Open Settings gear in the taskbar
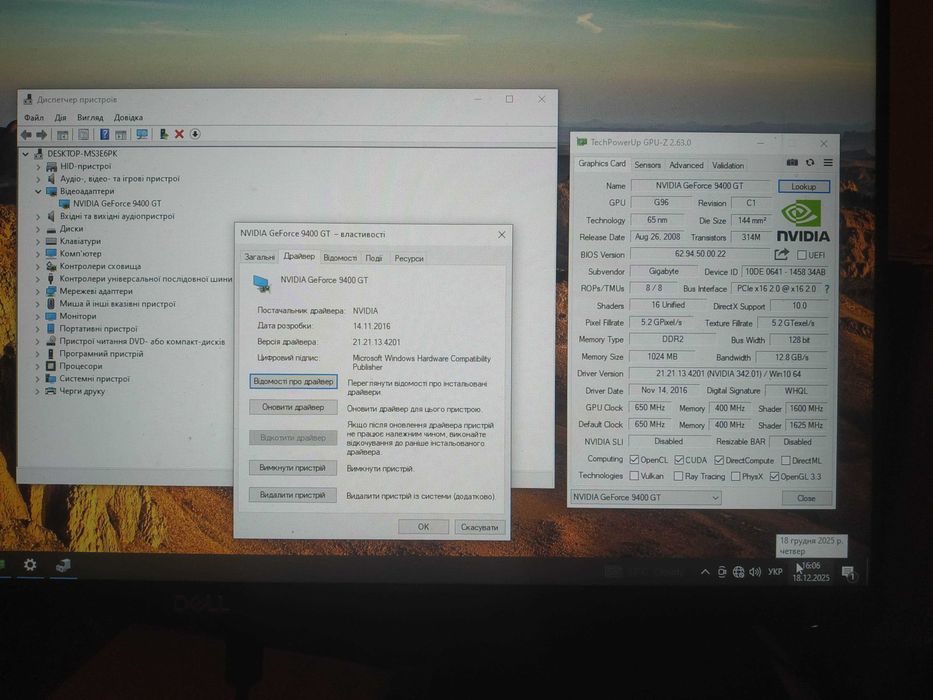The width and height of the screenshot is (933, 700). (x=30, y=564)
